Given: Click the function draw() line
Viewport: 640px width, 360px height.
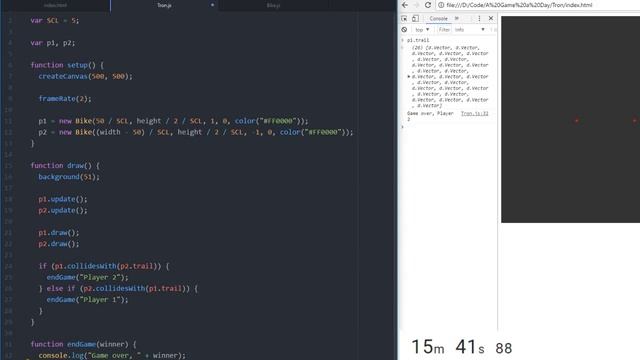Looking at the screenshot, I should tap(65, 165).
